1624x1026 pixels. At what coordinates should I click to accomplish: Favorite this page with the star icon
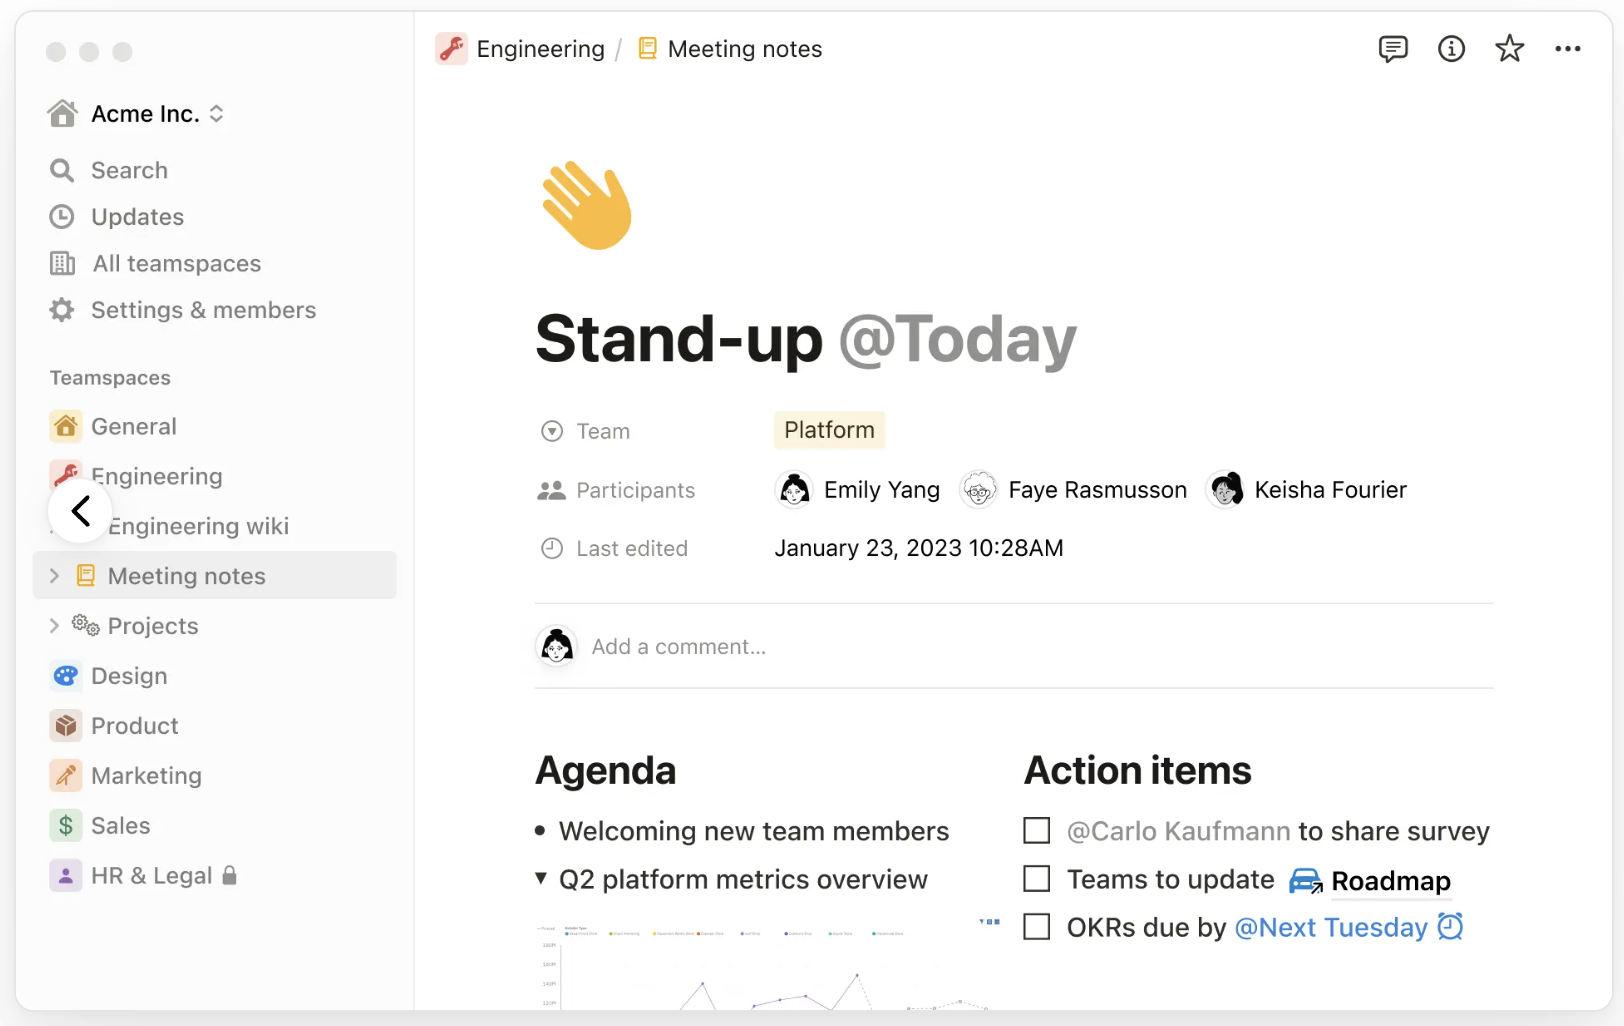pyautogui.click(x=1509, y=48)
